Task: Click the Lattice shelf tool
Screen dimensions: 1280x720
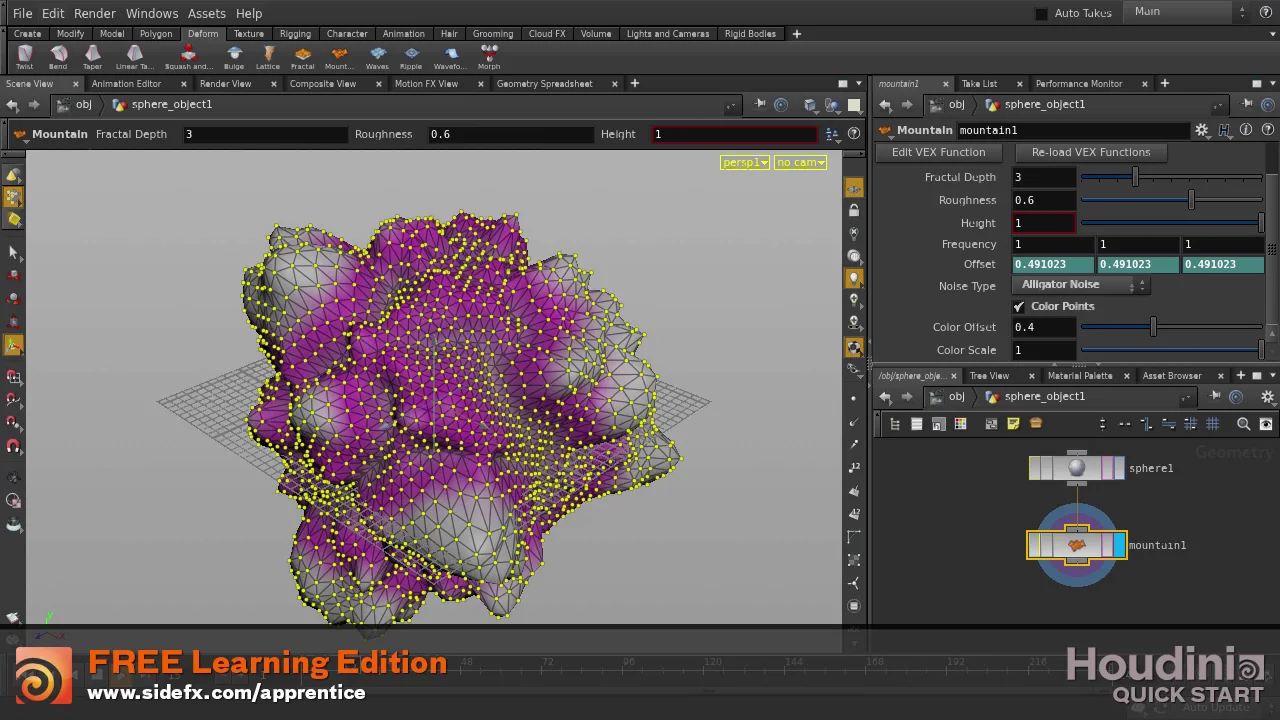Action: tap(268, 55)
